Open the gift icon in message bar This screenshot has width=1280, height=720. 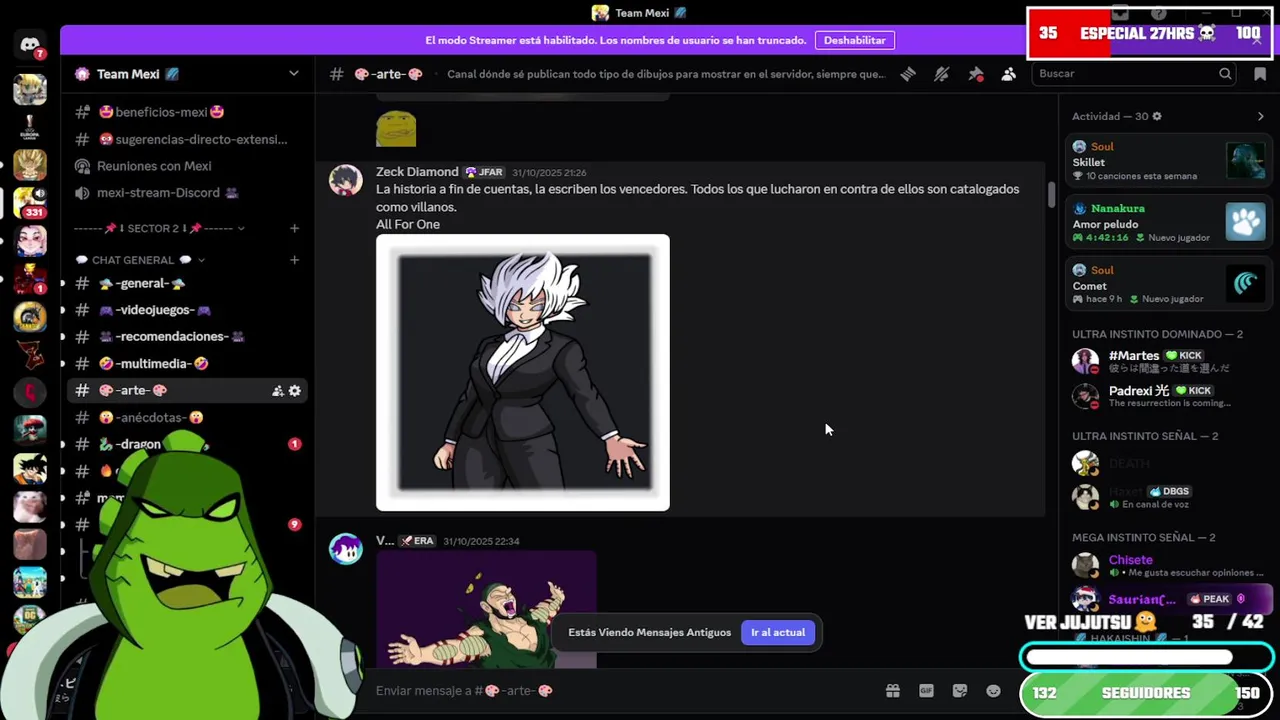coord(893,691)
